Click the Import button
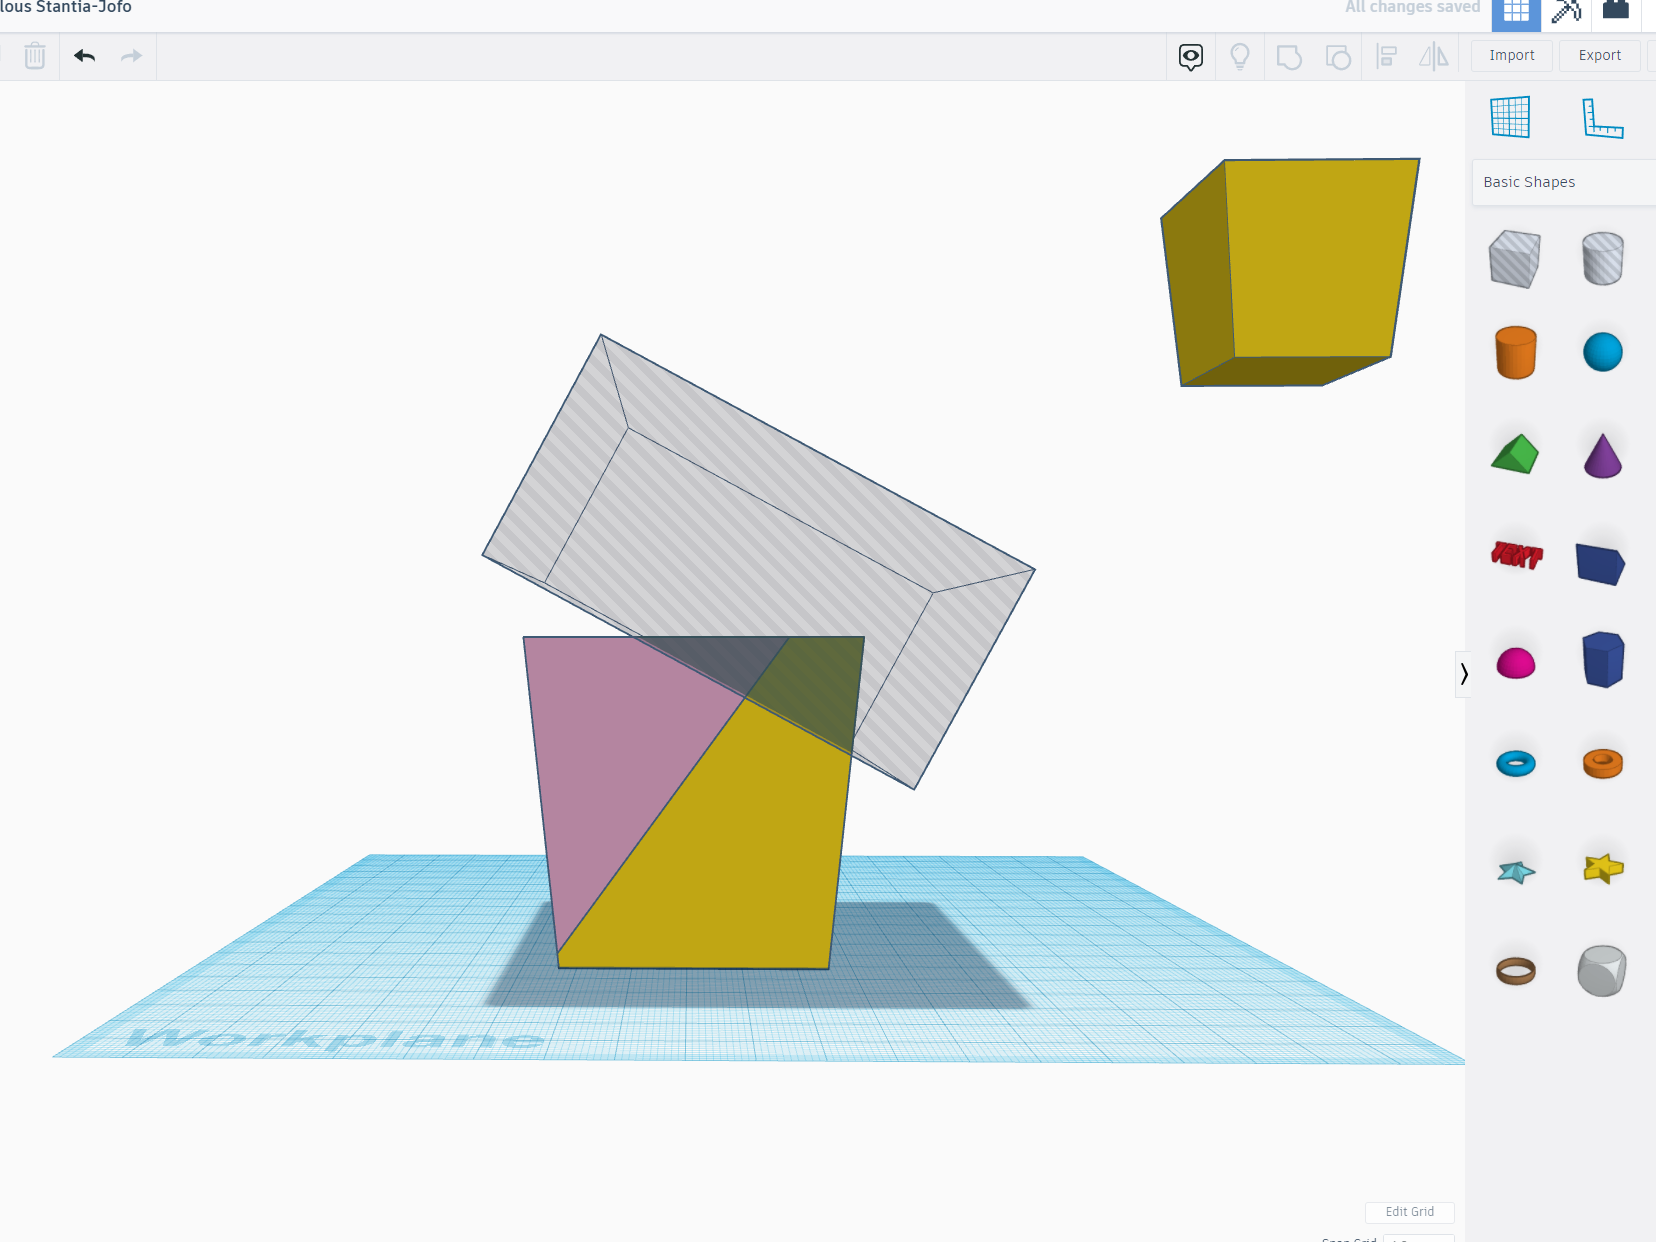 coord(1512,56)
